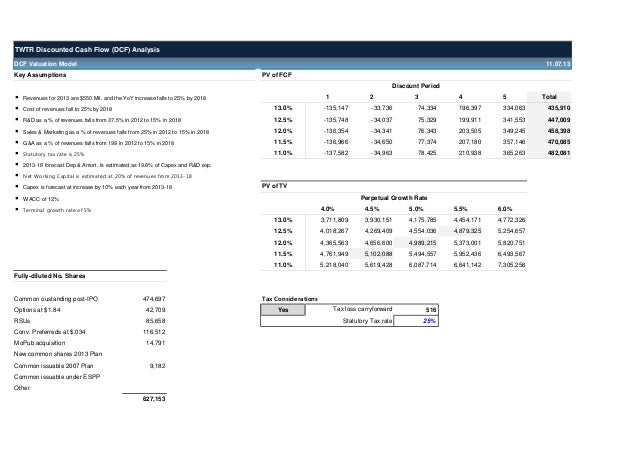This screenshot has height=452, width=638.
Task: Click the DCF Valuation Model subtitle
Action: pos(45,64)
